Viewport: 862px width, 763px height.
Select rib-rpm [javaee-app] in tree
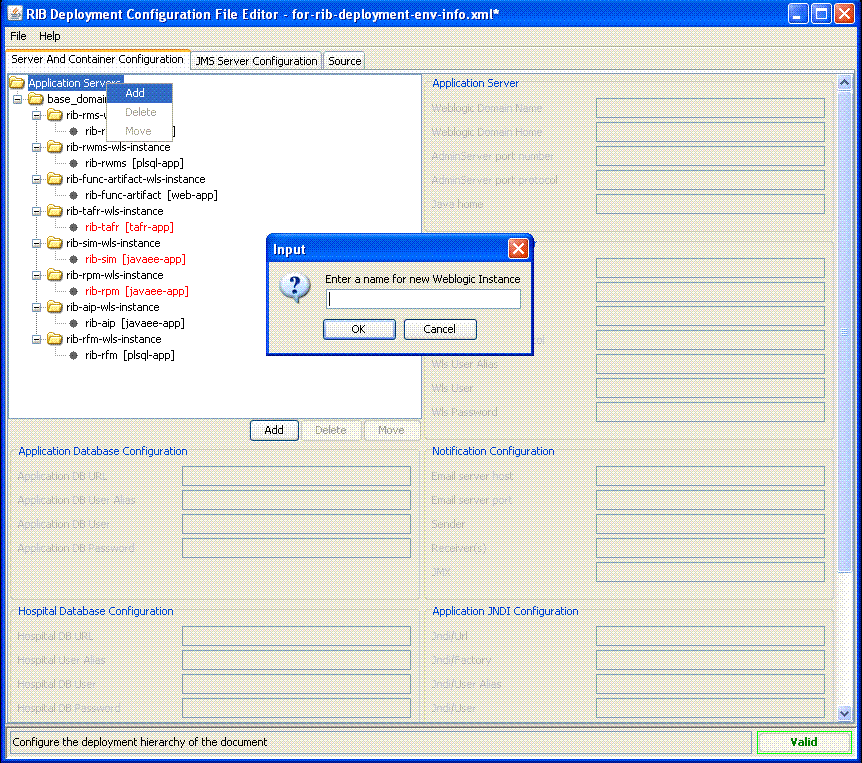[137, 291]
